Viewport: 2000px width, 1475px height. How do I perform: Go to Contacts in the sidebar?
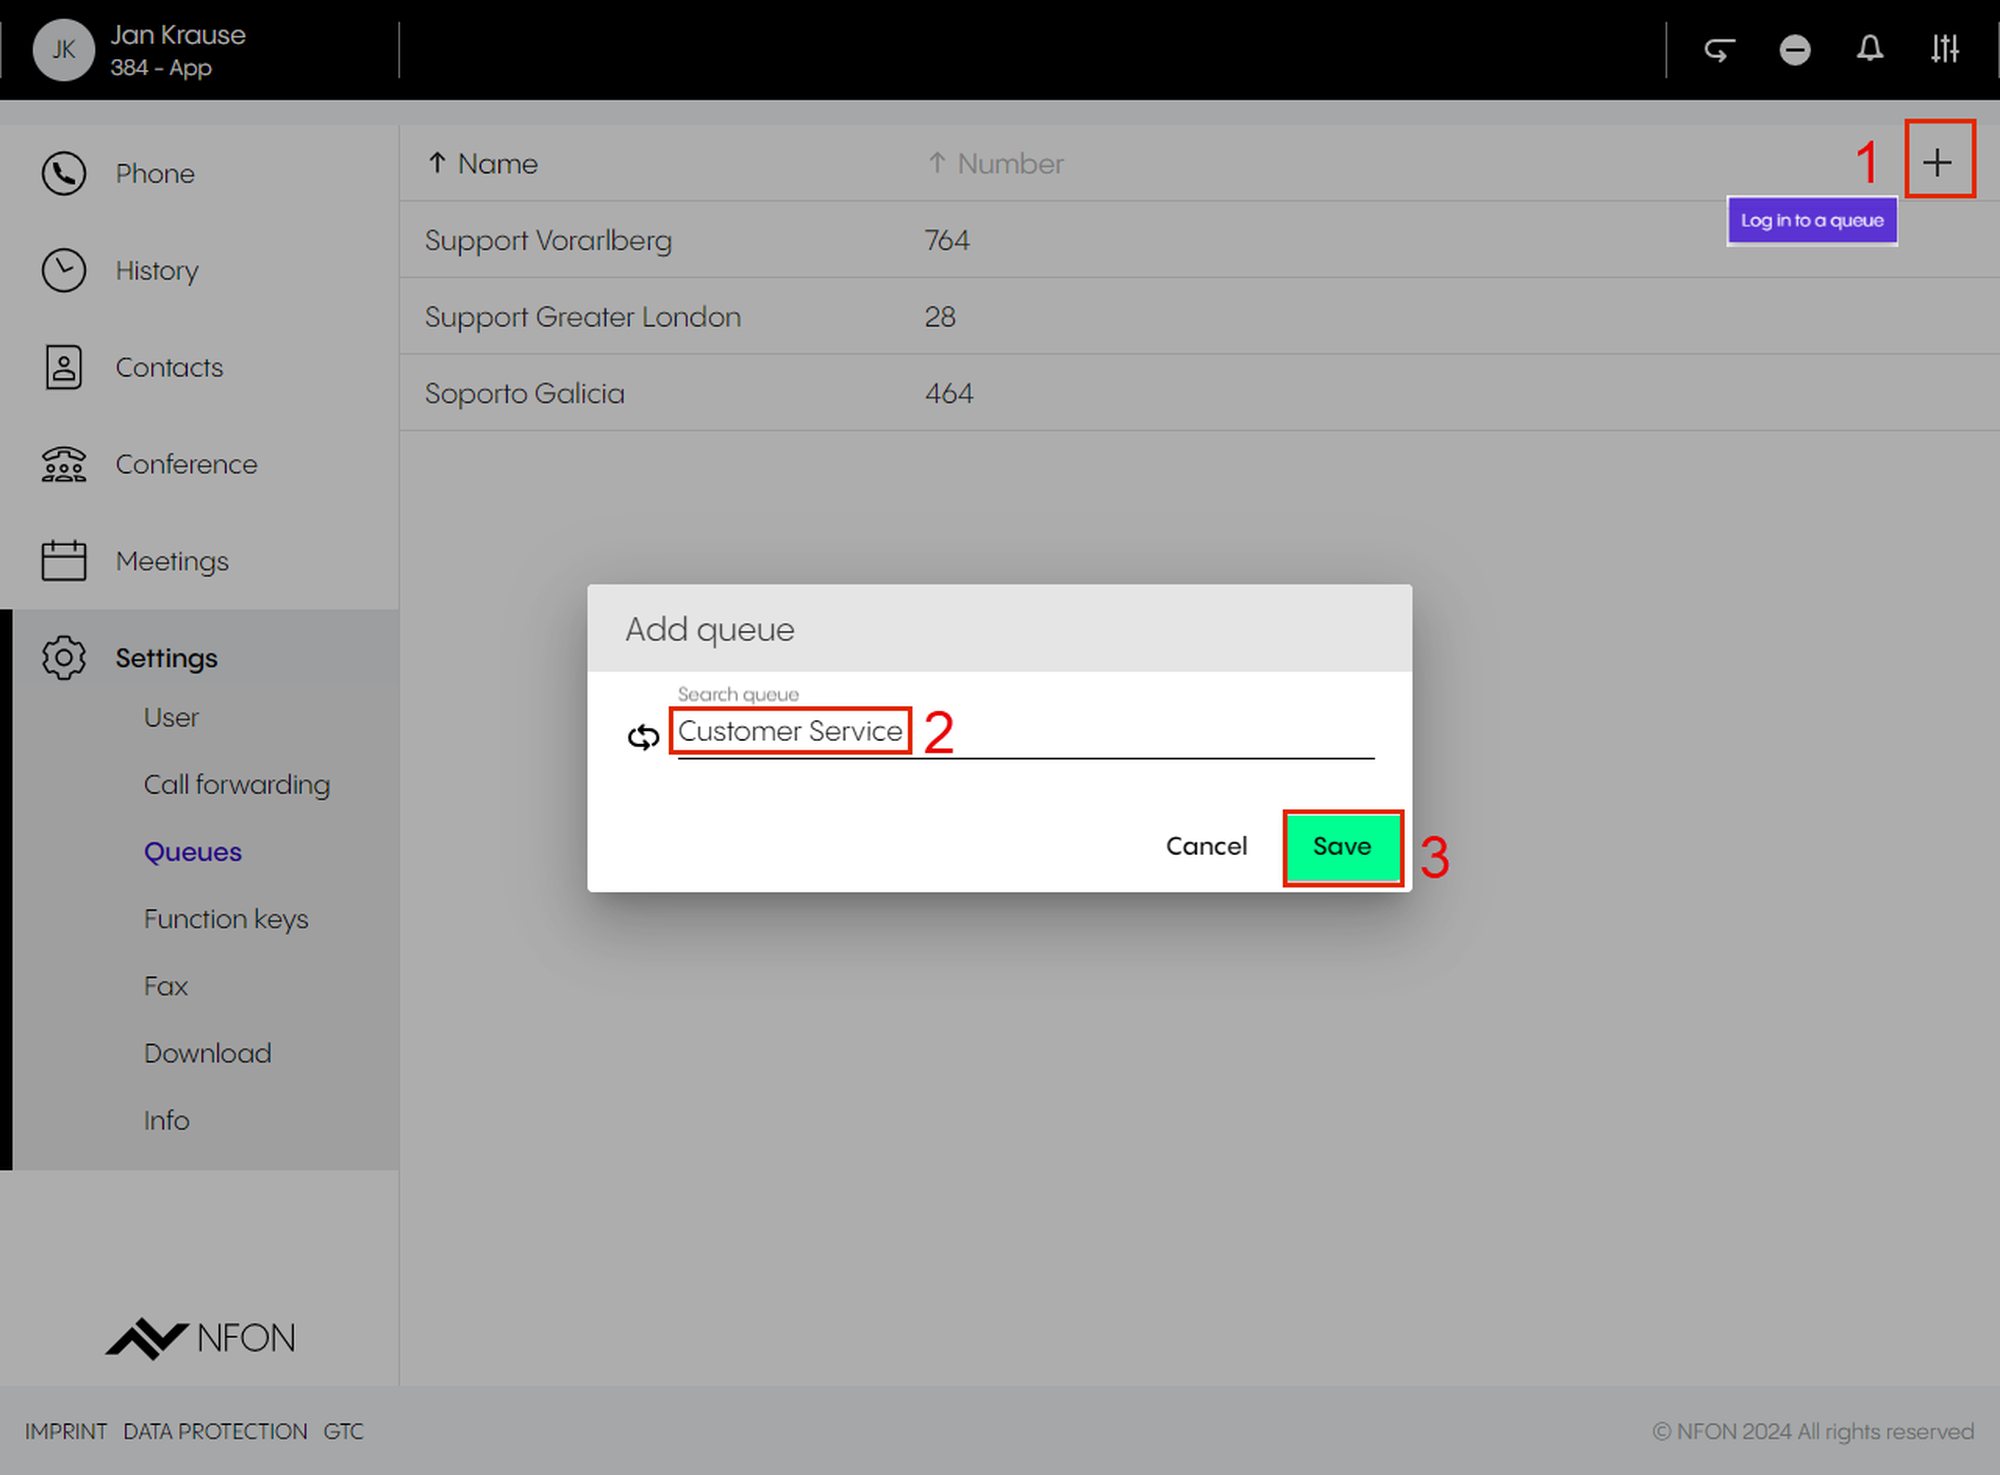[x=168, y=368]
